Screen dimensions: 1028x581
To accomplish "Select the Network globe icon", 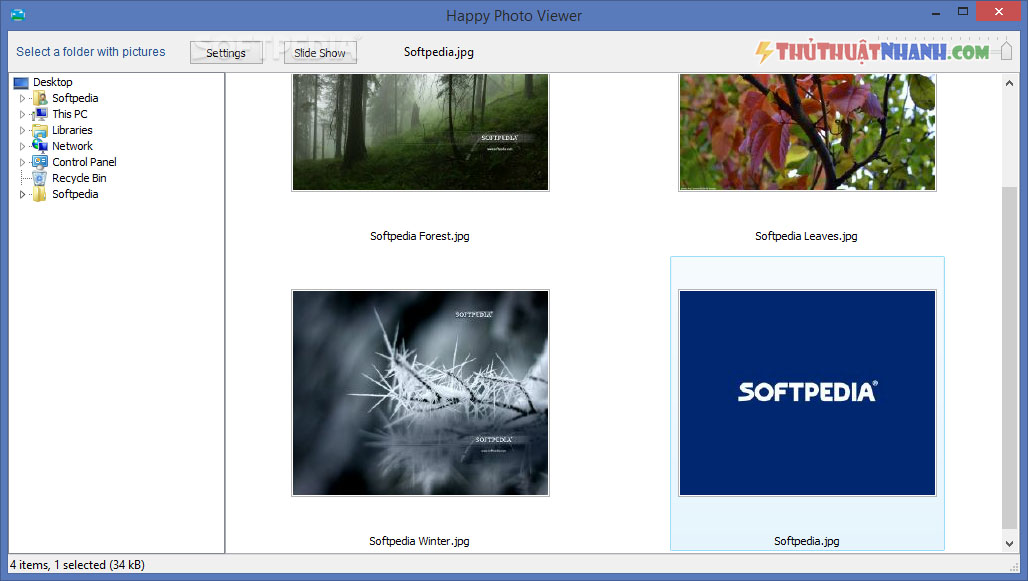I will pos(40,146).
